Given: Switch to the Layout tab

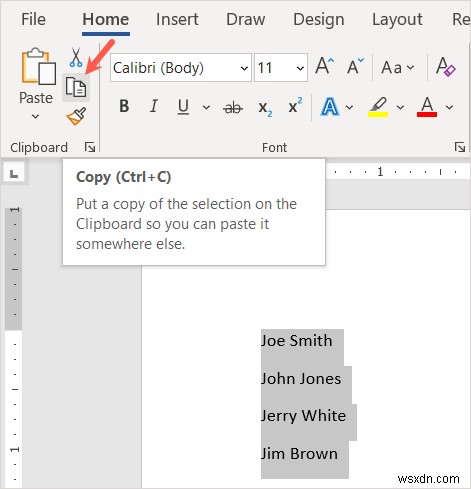Looking at the screenshot, I should pyautogui.click(x=397, y=19).
